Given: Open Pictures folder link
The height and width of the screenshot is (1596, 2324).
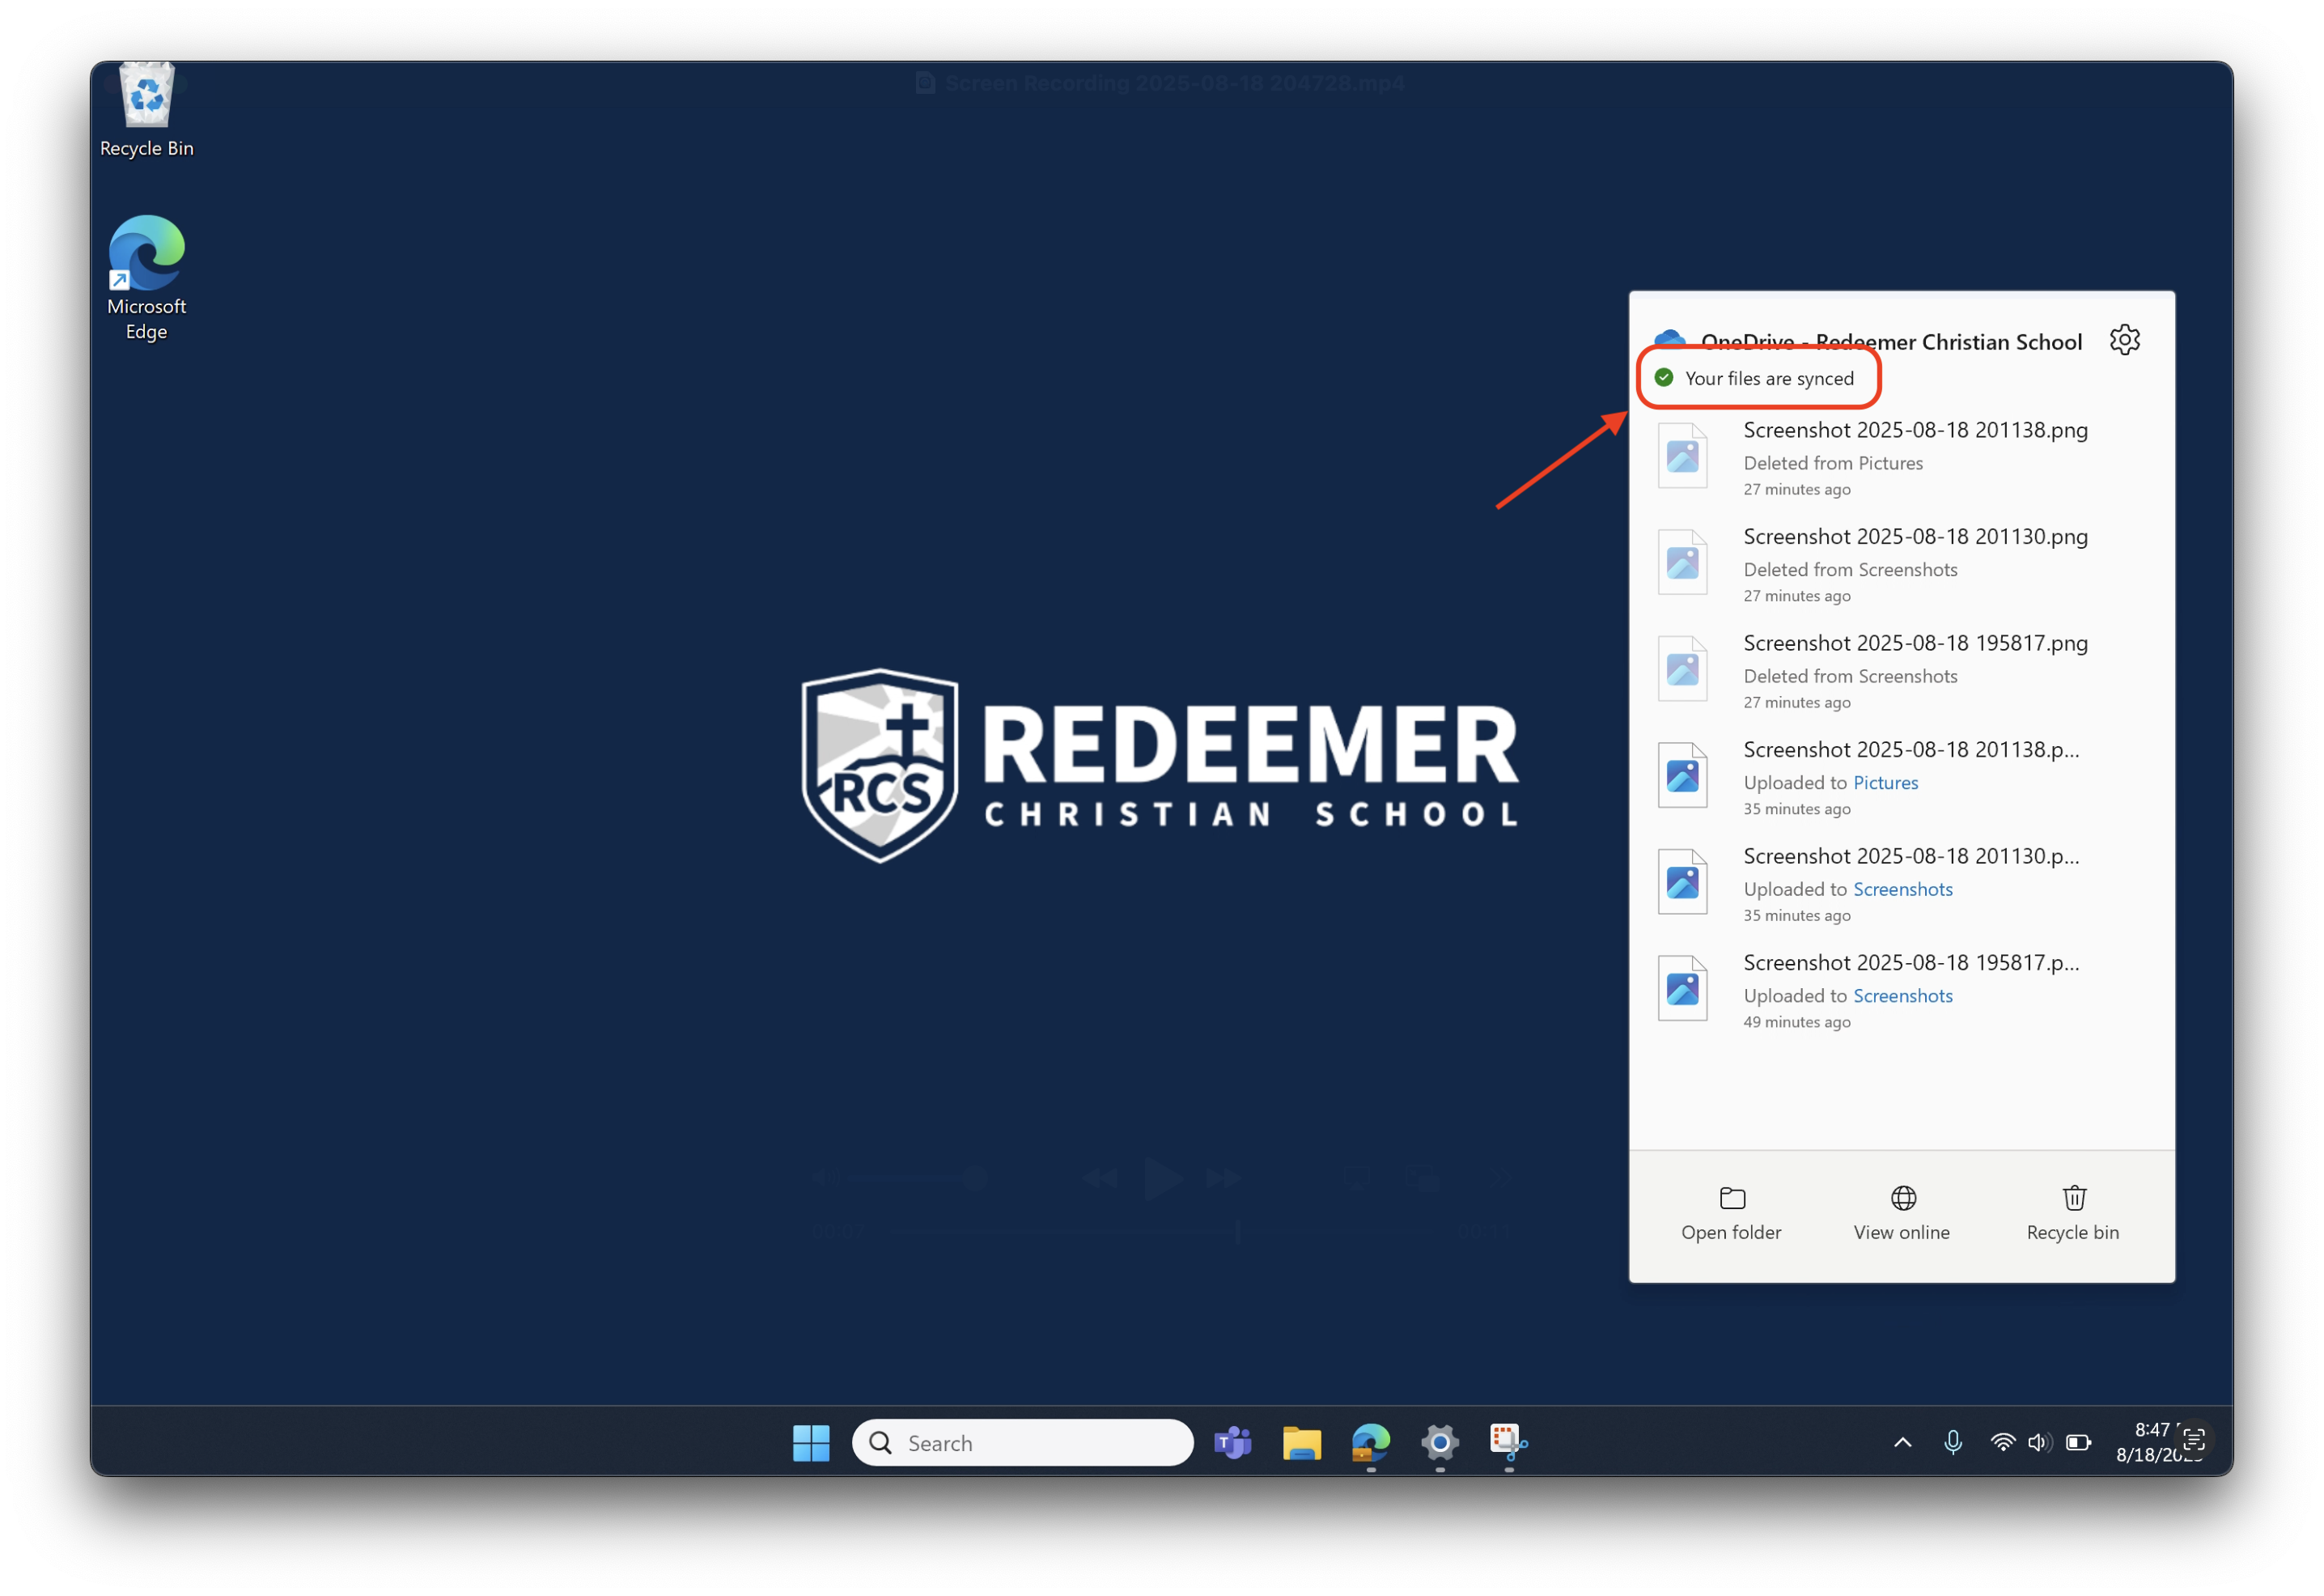Looking at the screenshot, I should click(1885, 782).
